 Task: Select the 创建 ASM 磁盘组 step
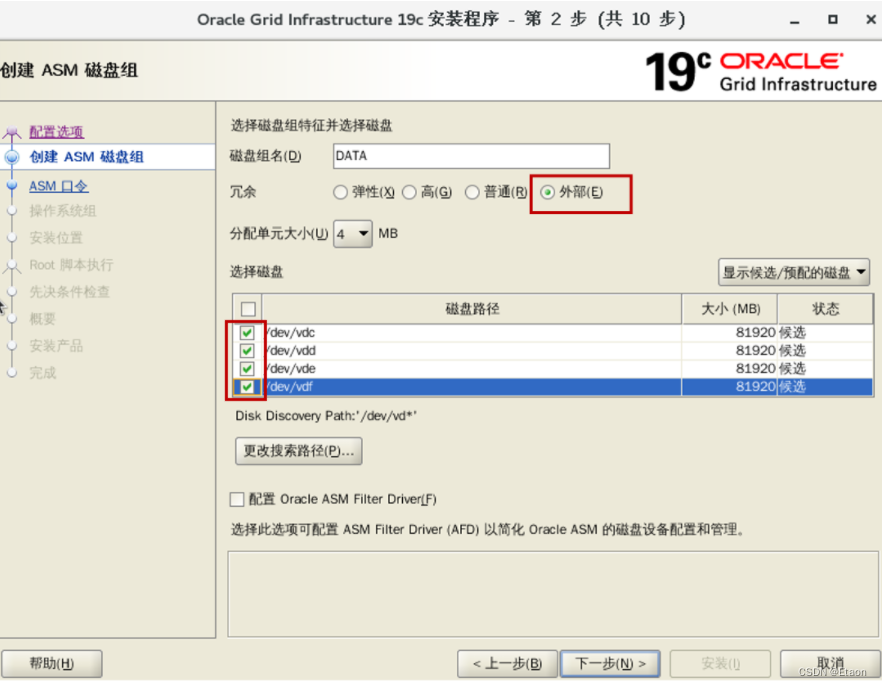pos(87,157)
